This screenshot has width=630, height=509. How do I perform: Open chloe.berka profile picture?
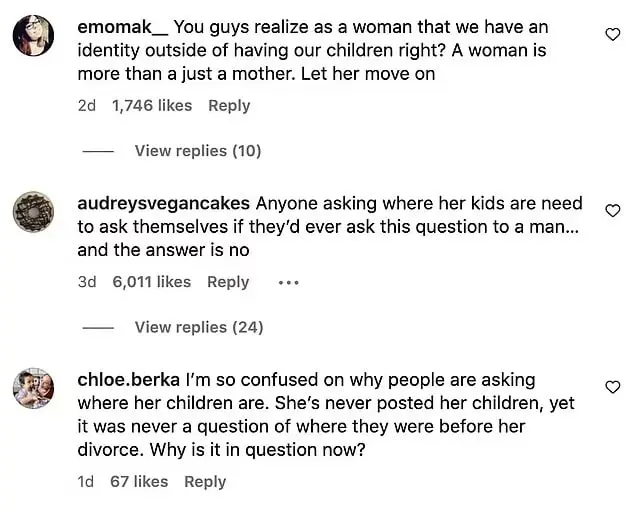click(33, 388)
